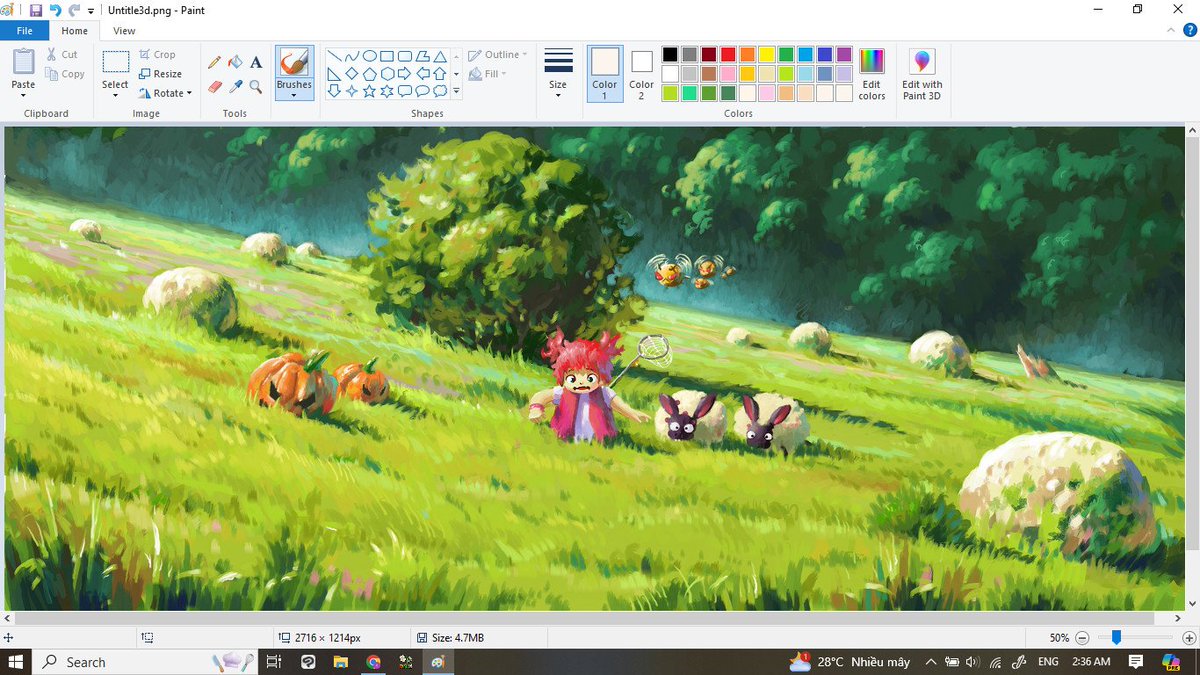1200x675 pixels.
Task: Click the Brushes tool icon
Action: coord(294,62)
